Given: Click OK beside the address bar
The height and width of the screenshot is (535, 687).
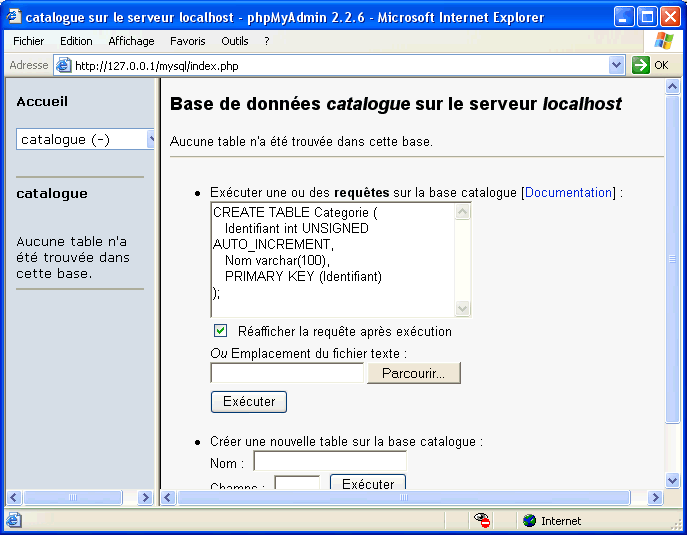Looking at the screenshot, I should (x=661, y=65).
